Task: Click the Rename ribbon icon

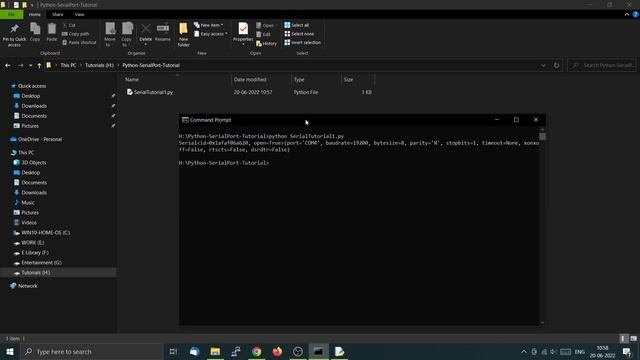Action: click(x=163, y=32)
